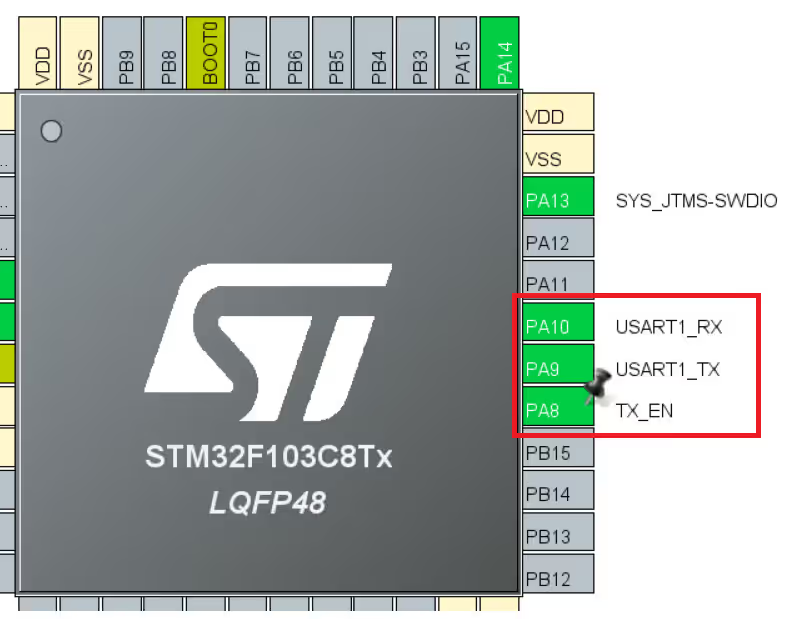The width and height of the screenshot is (793, 619).
Task: Click pin PB5
Action: pos(332,53)
